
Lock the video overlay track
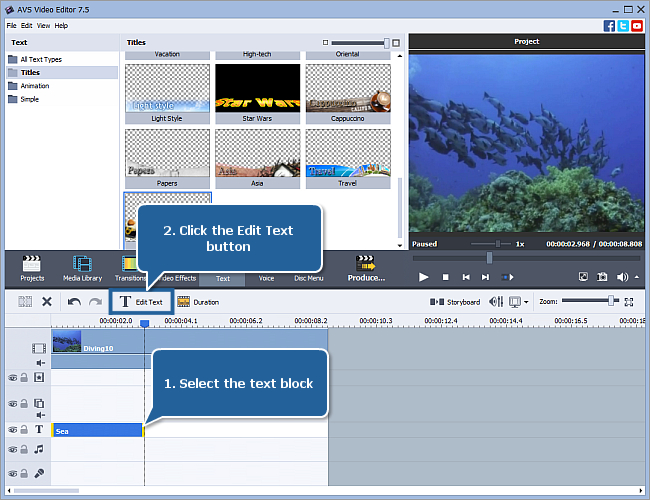(24, 403)
